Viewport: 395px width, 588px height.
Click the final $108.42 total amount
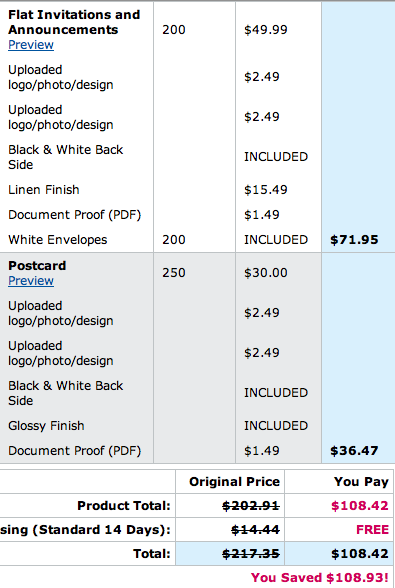pos(360,554)
